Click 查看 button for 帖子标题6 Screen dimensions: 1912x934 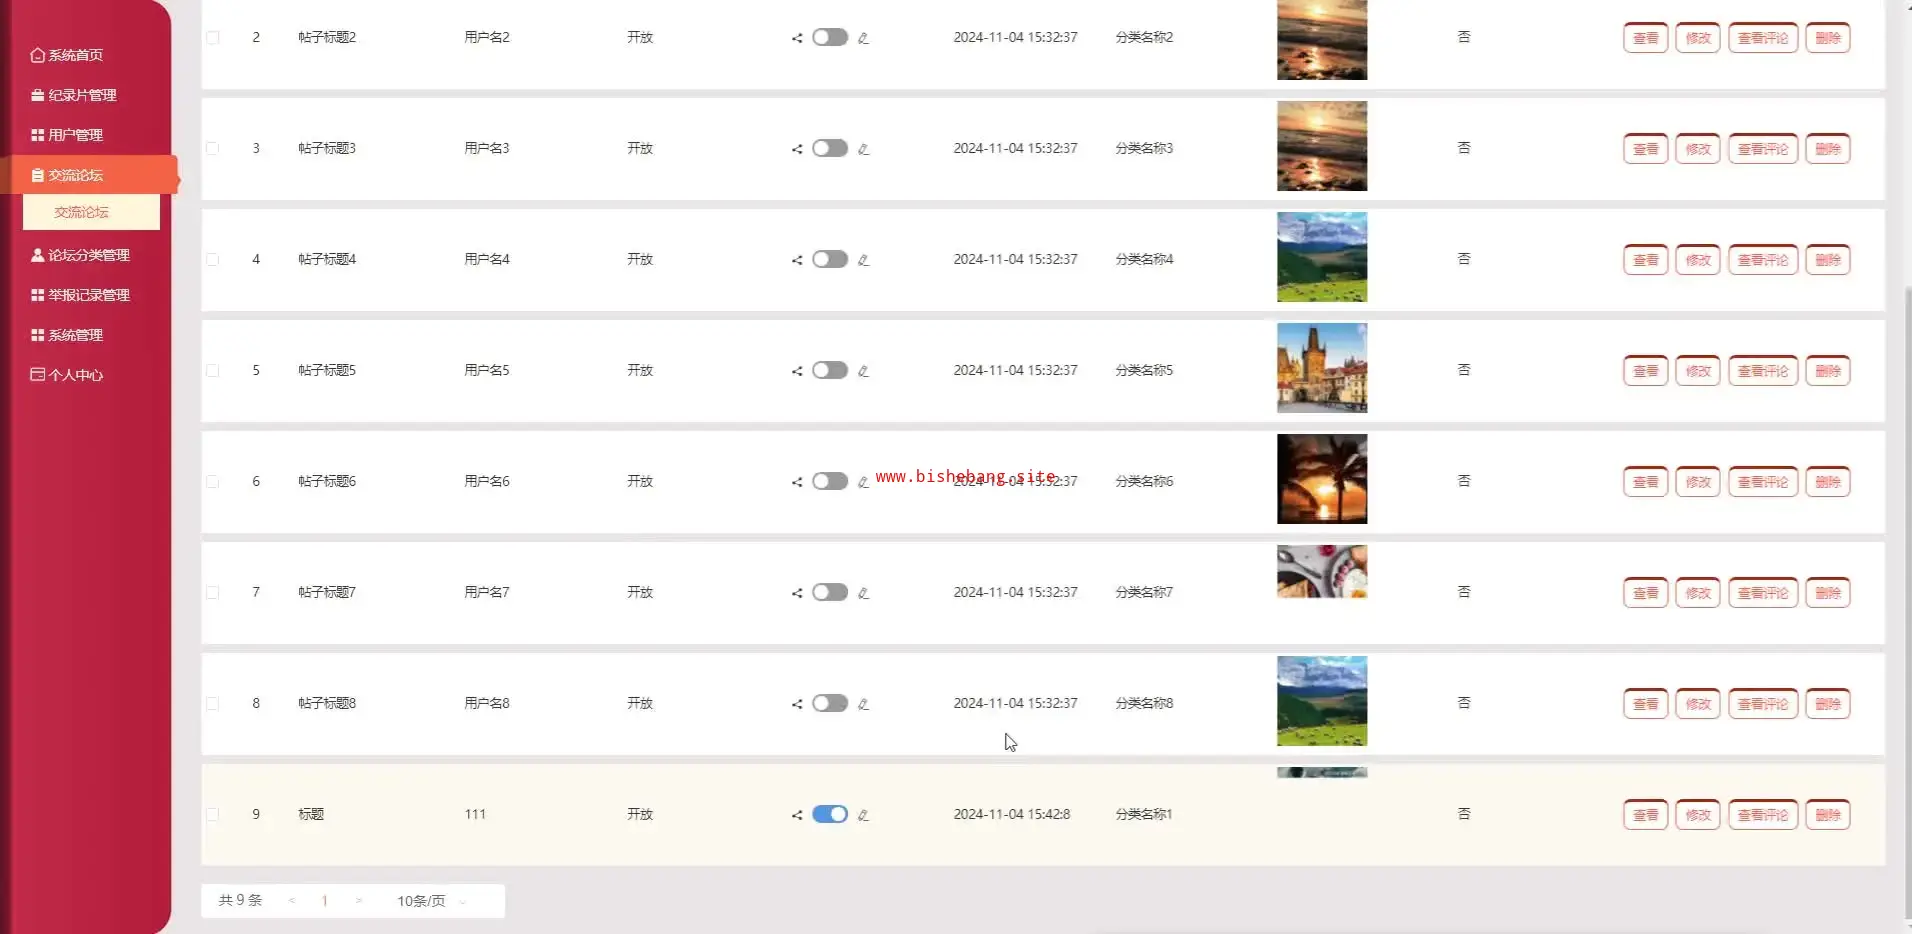tap(1645, 482)
